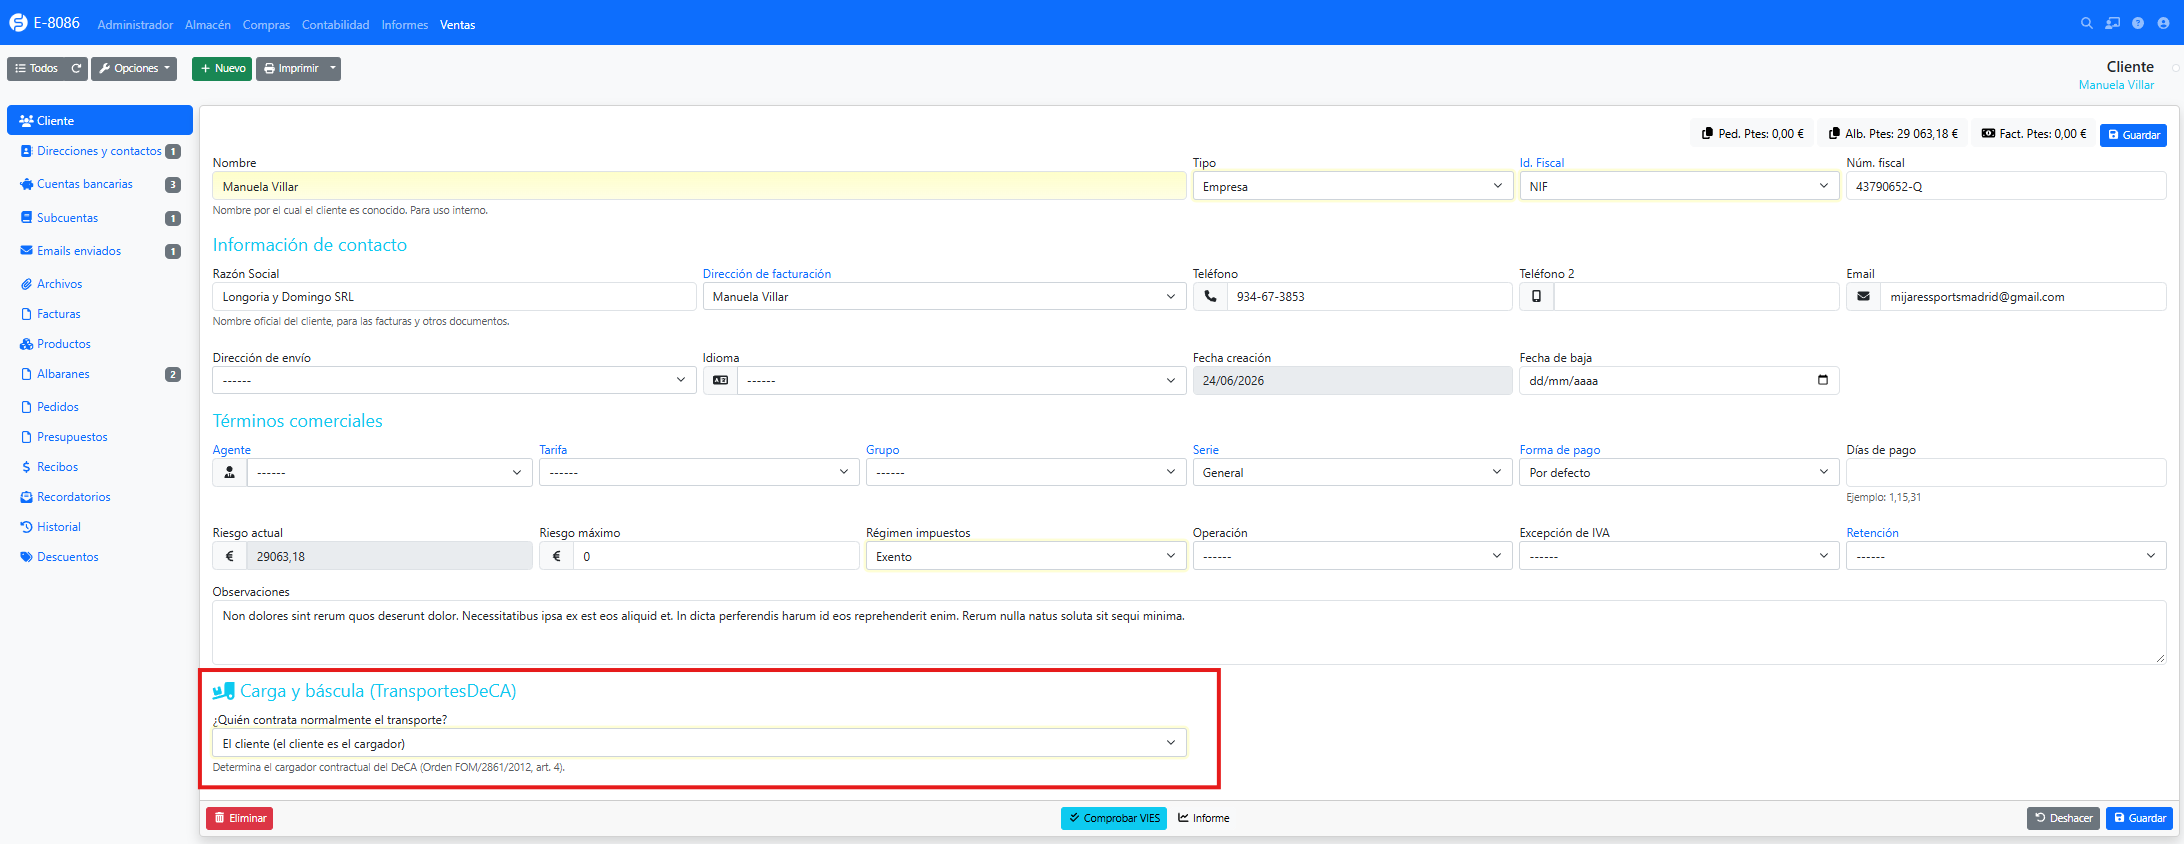This screenshot has height=844, width=2184.
Task: Open the Id. Fiscal dropdown showing NIF
Action: point(1679,186)
